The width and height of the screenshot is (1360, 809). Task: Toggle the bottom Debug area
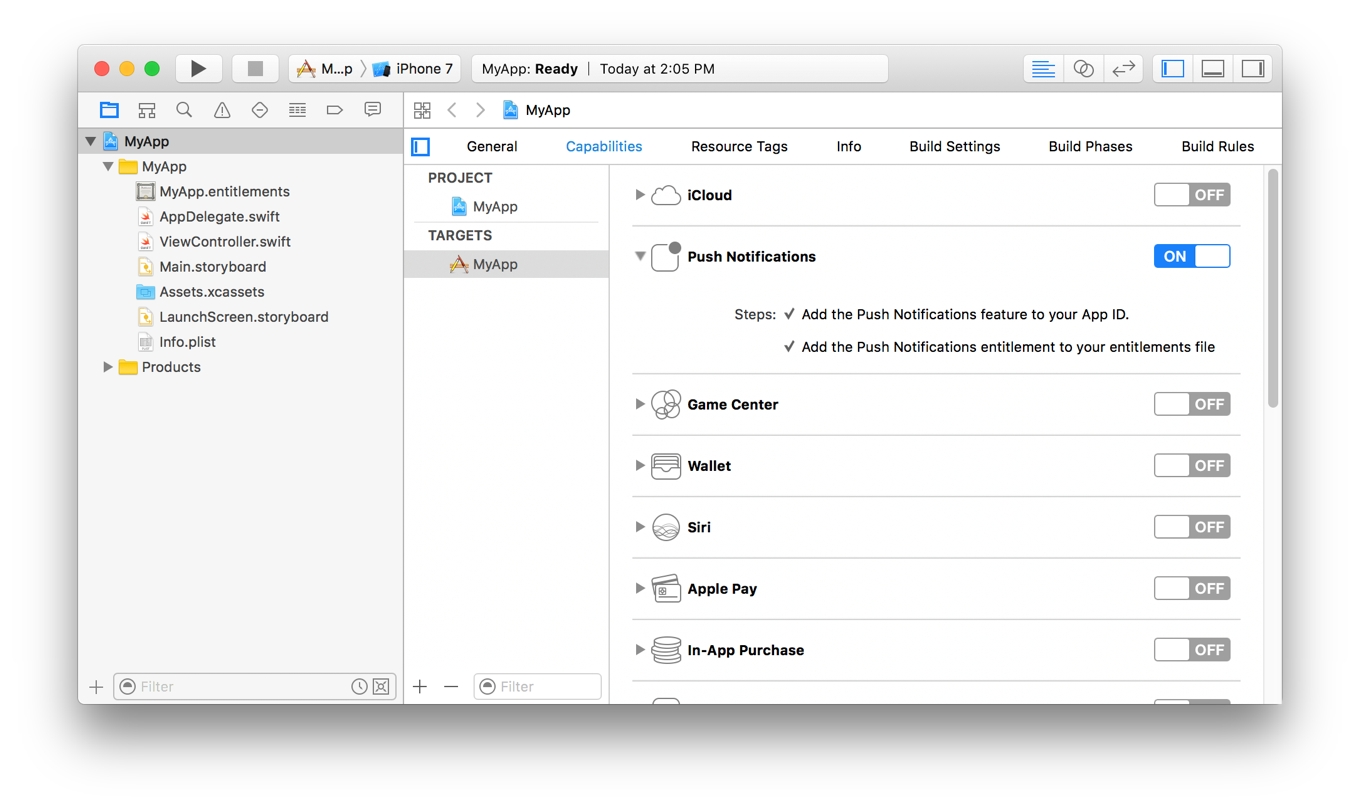[1212, 69]
